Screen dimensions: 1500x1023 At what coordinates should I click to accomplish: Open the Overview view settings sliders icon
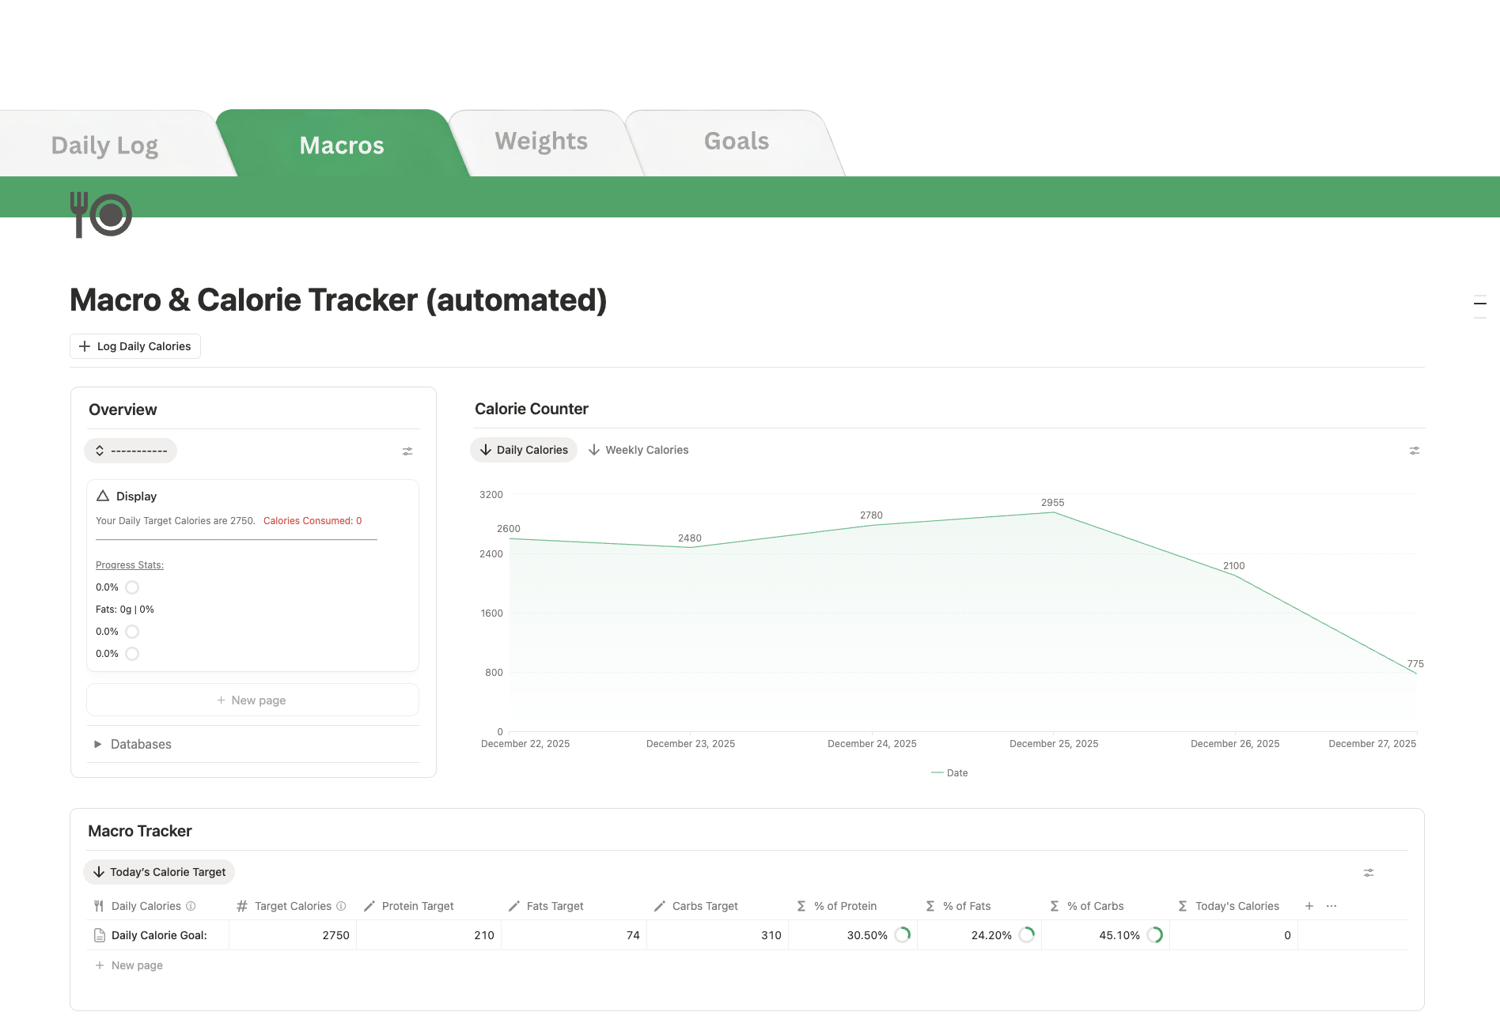(x=408, y=451)
